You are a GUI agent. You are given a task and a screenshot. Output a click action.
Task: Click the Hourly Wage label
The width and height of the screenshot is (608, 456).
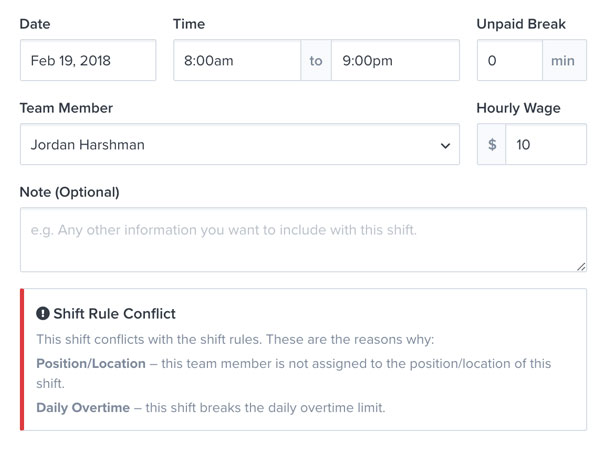[x=518, y=108]
